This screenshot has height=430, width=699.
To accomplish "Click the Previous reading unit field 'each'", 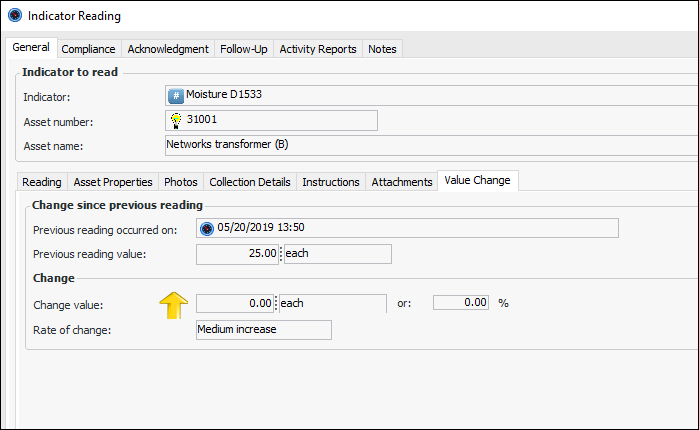I will [x=338, y=254].
